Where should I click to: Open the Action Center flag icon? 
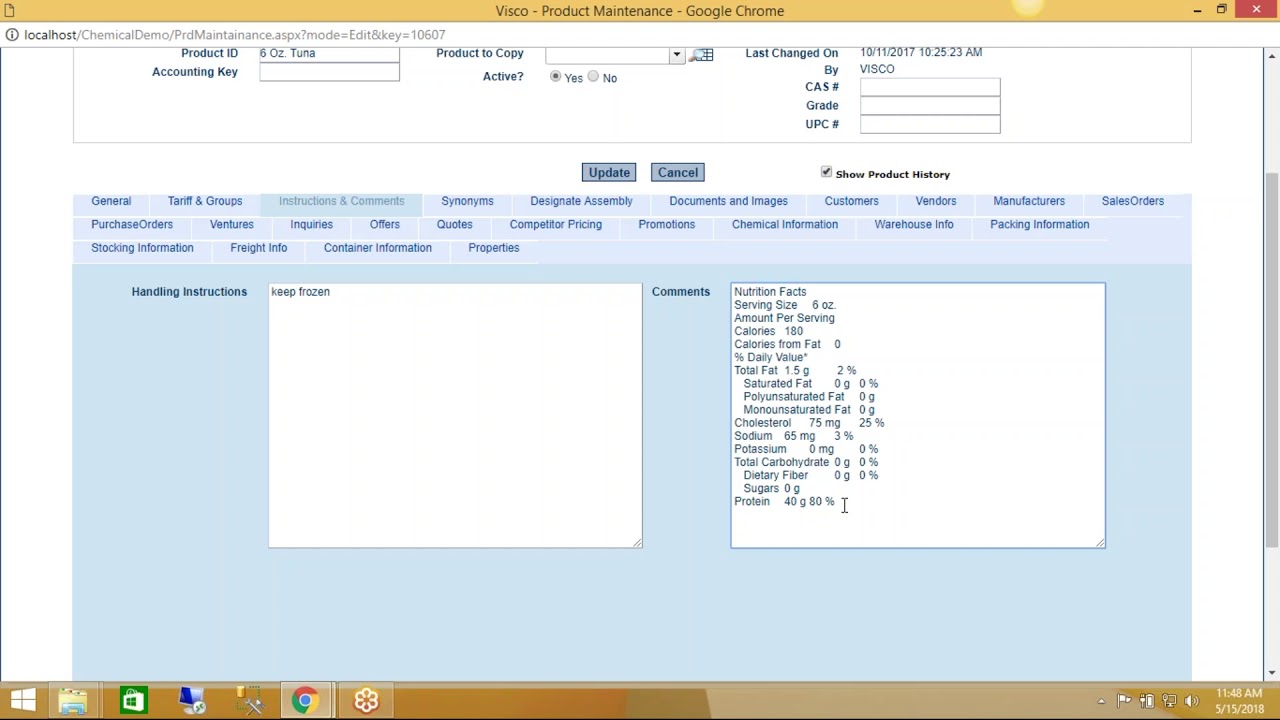1124,701
